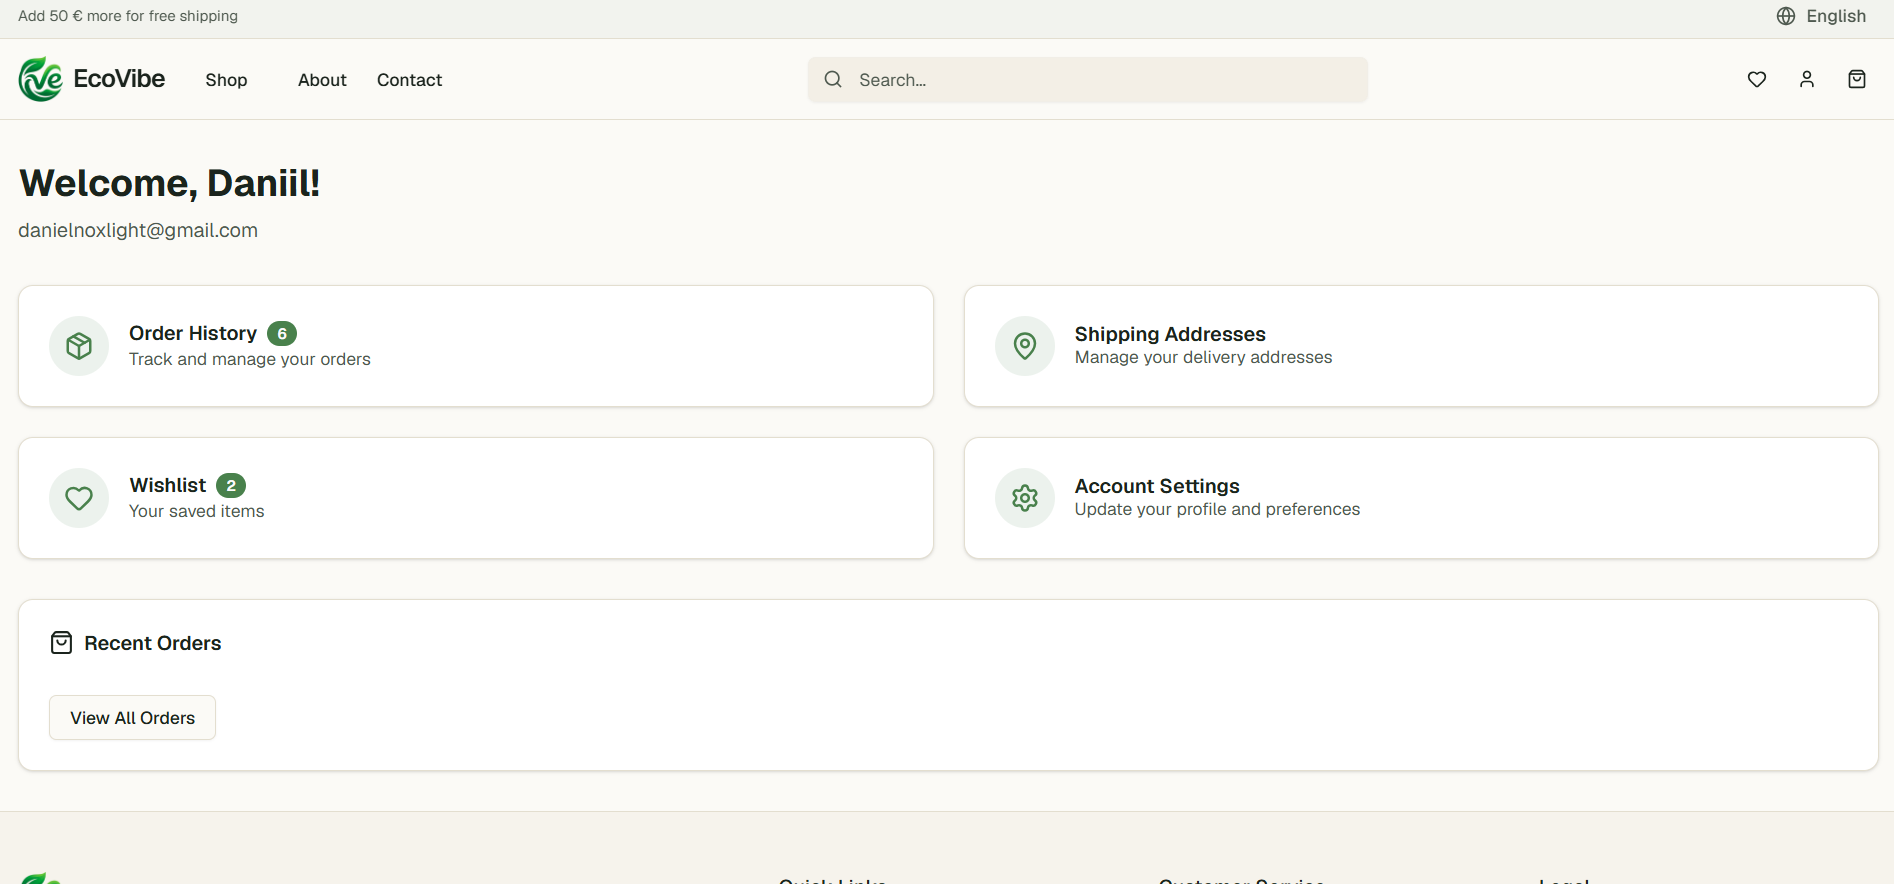Viewport: 1894px width, 884px height.
Task: Open the shopping bag cart icon
Action: [x=1857, y=79]
